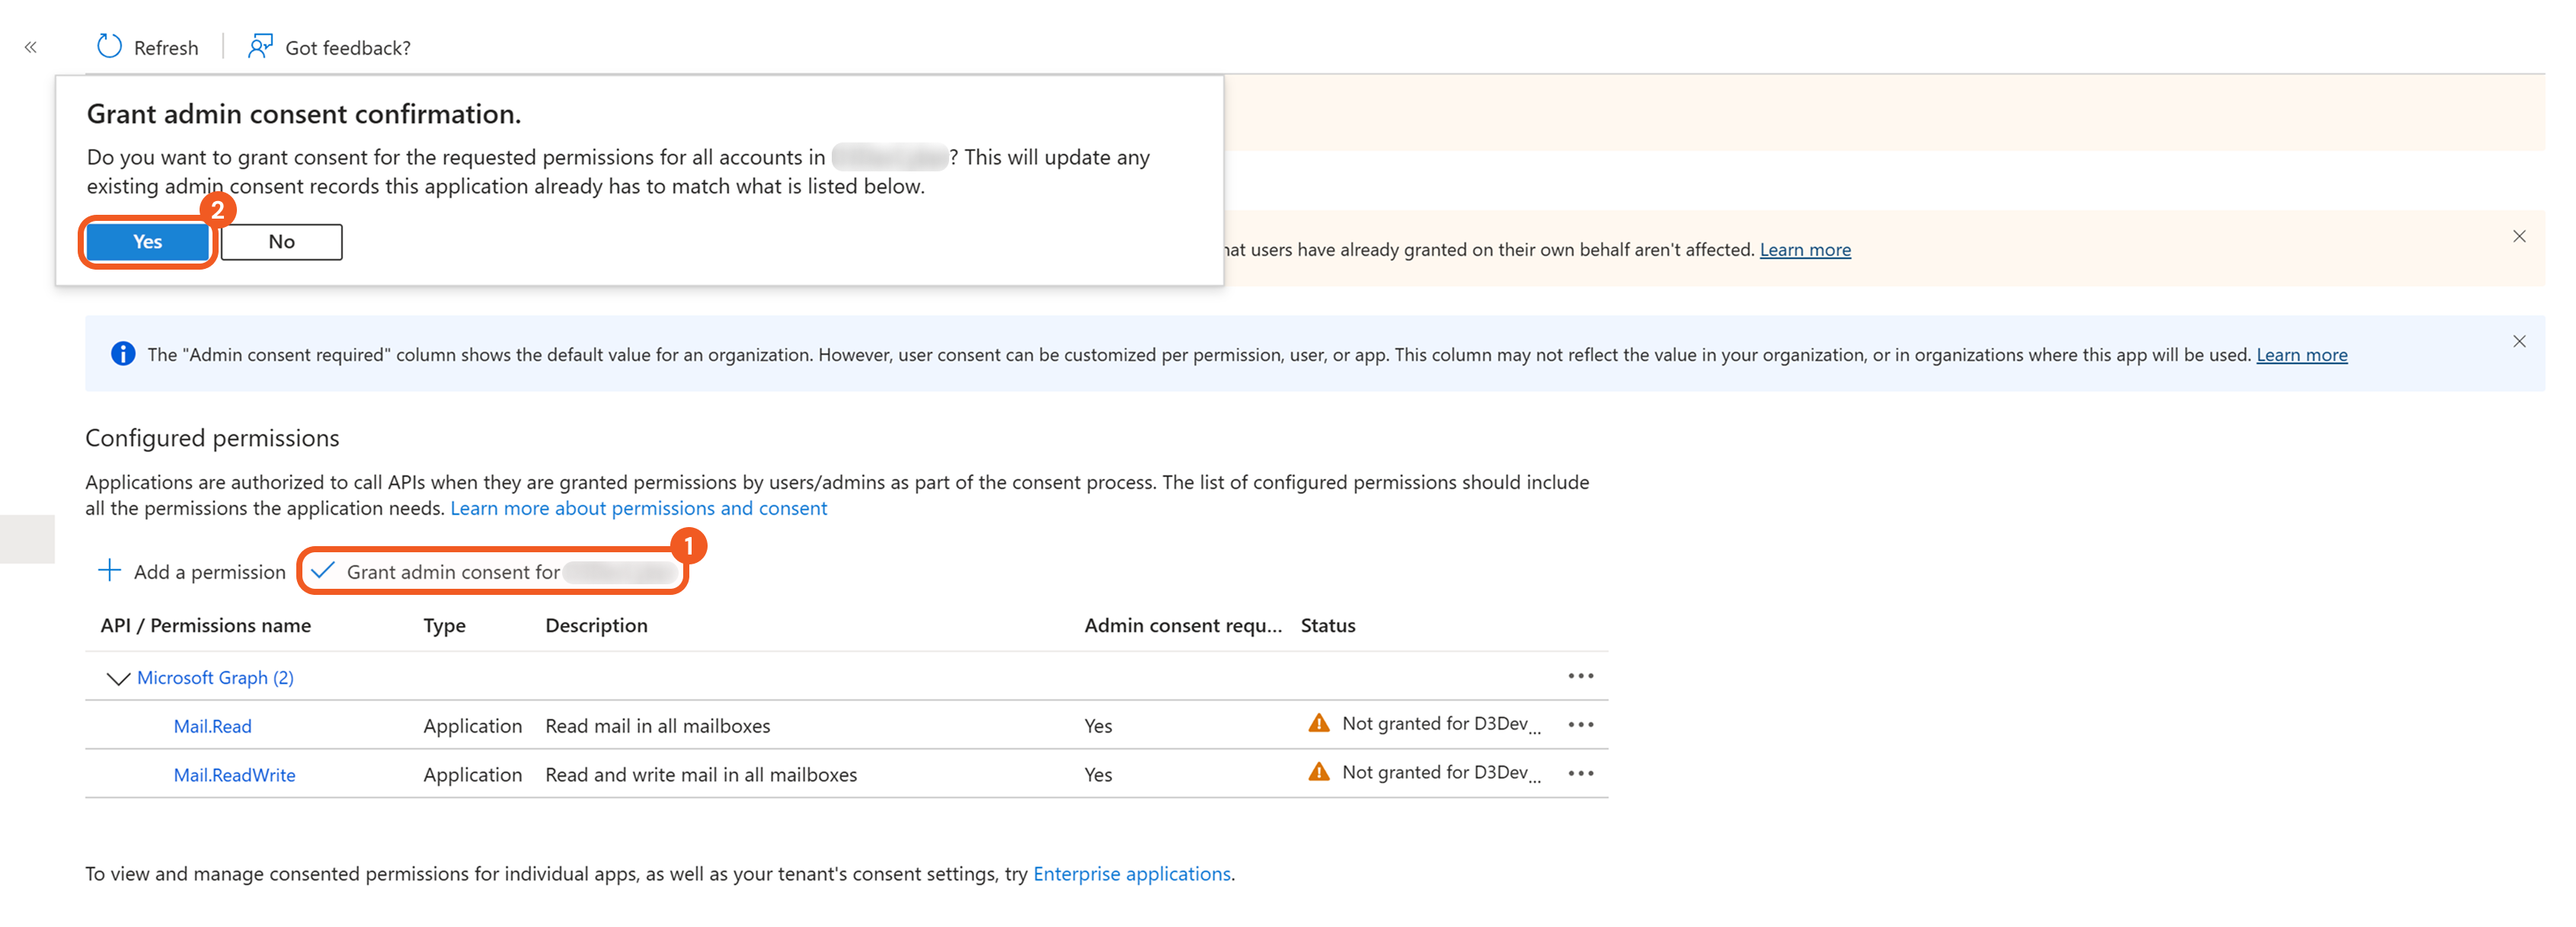The image size is (2576, 927).
Task: Click the Refresh icon in toolbar
Action: 109,47
